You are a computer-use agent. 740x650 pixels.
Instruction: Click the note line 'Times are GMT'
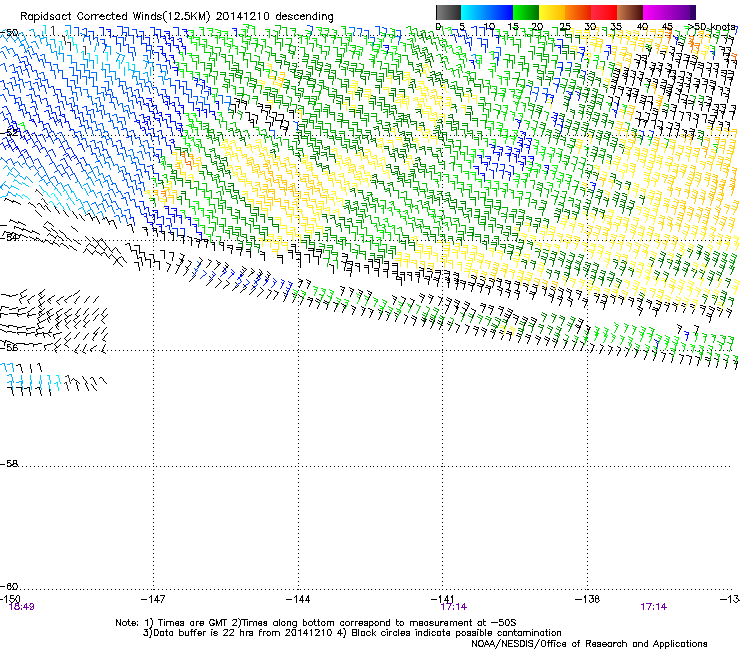[193, 623]
